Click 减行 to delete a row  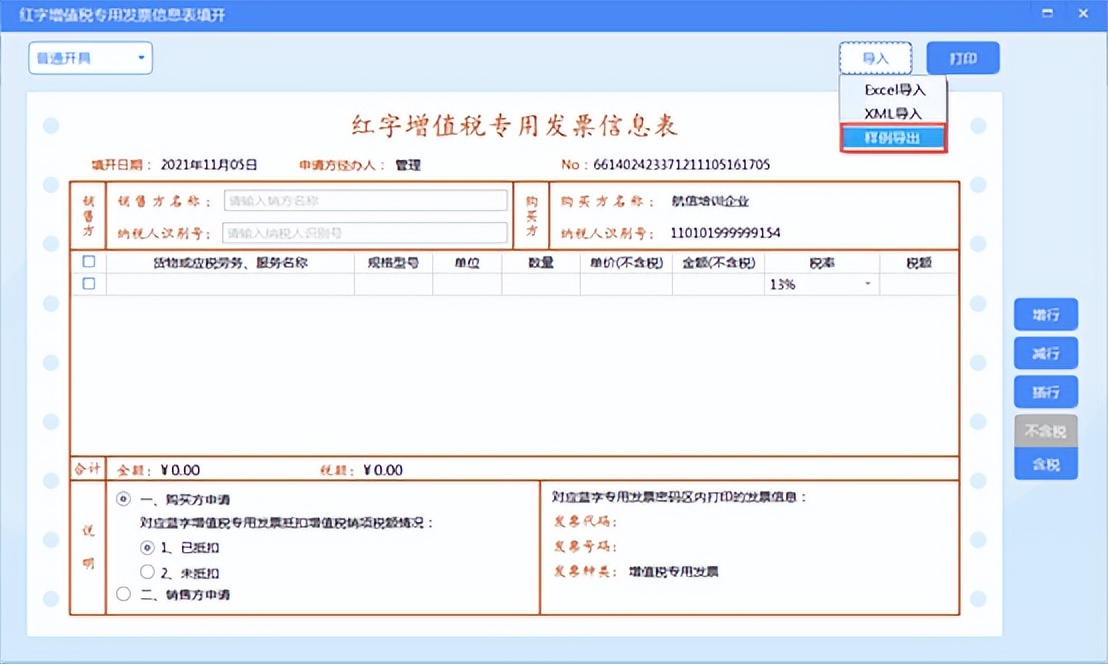[x=1045, y=352]
